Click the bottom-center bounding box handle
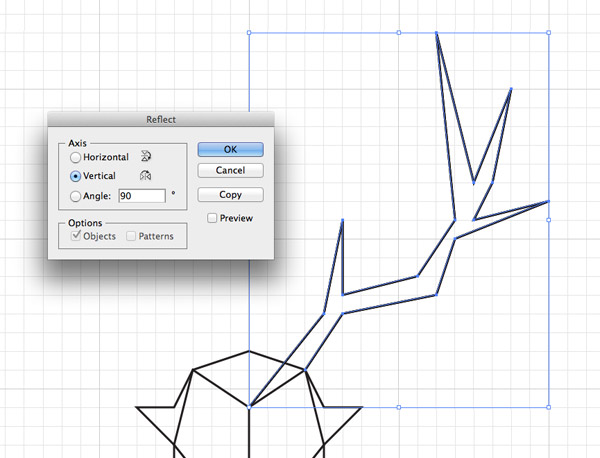The image size is (600, 458). 399,407
